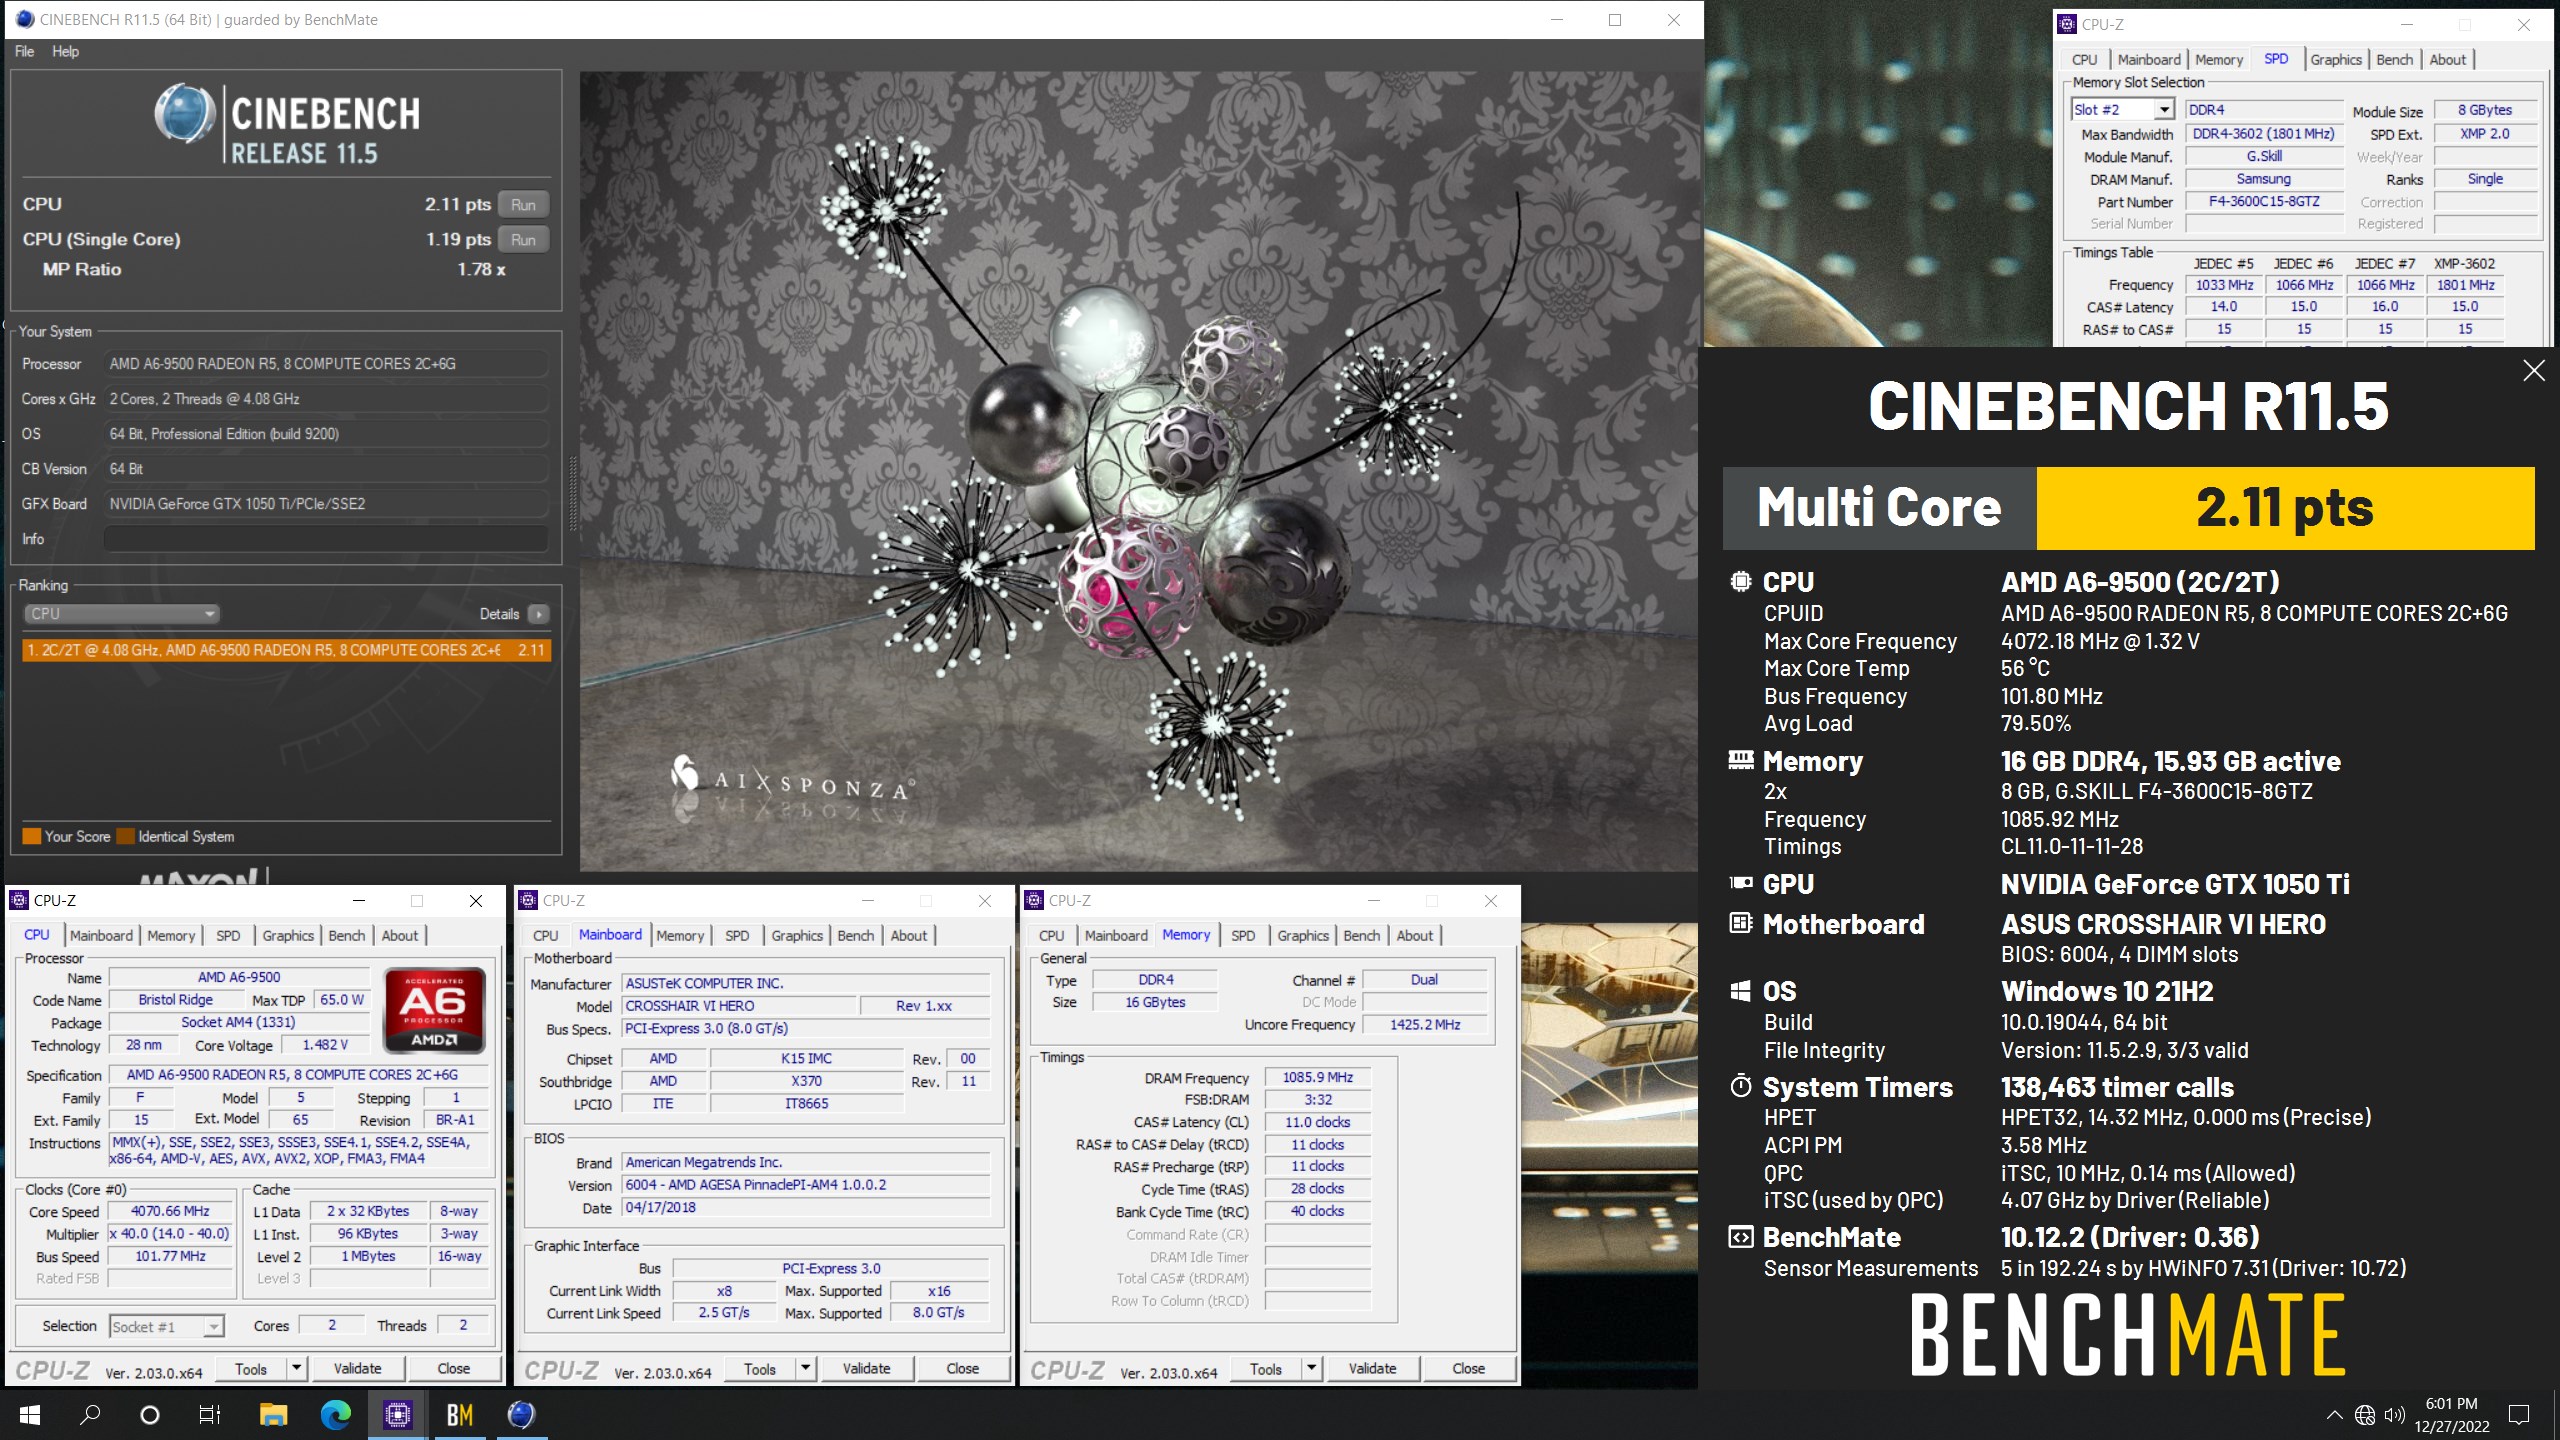The height and width of the screenshot is (1440, 2560).
Task: Click CPU chip icon in BenchMate panel
Action: click(x=1741, y=581)
